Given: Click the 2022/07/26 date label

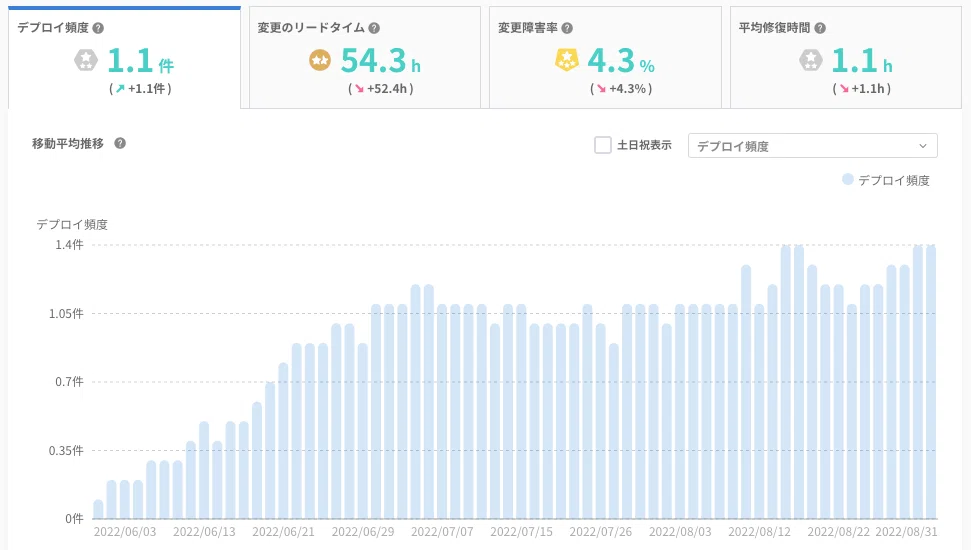Looking at the screenshot, I should (x=600, y=531).
